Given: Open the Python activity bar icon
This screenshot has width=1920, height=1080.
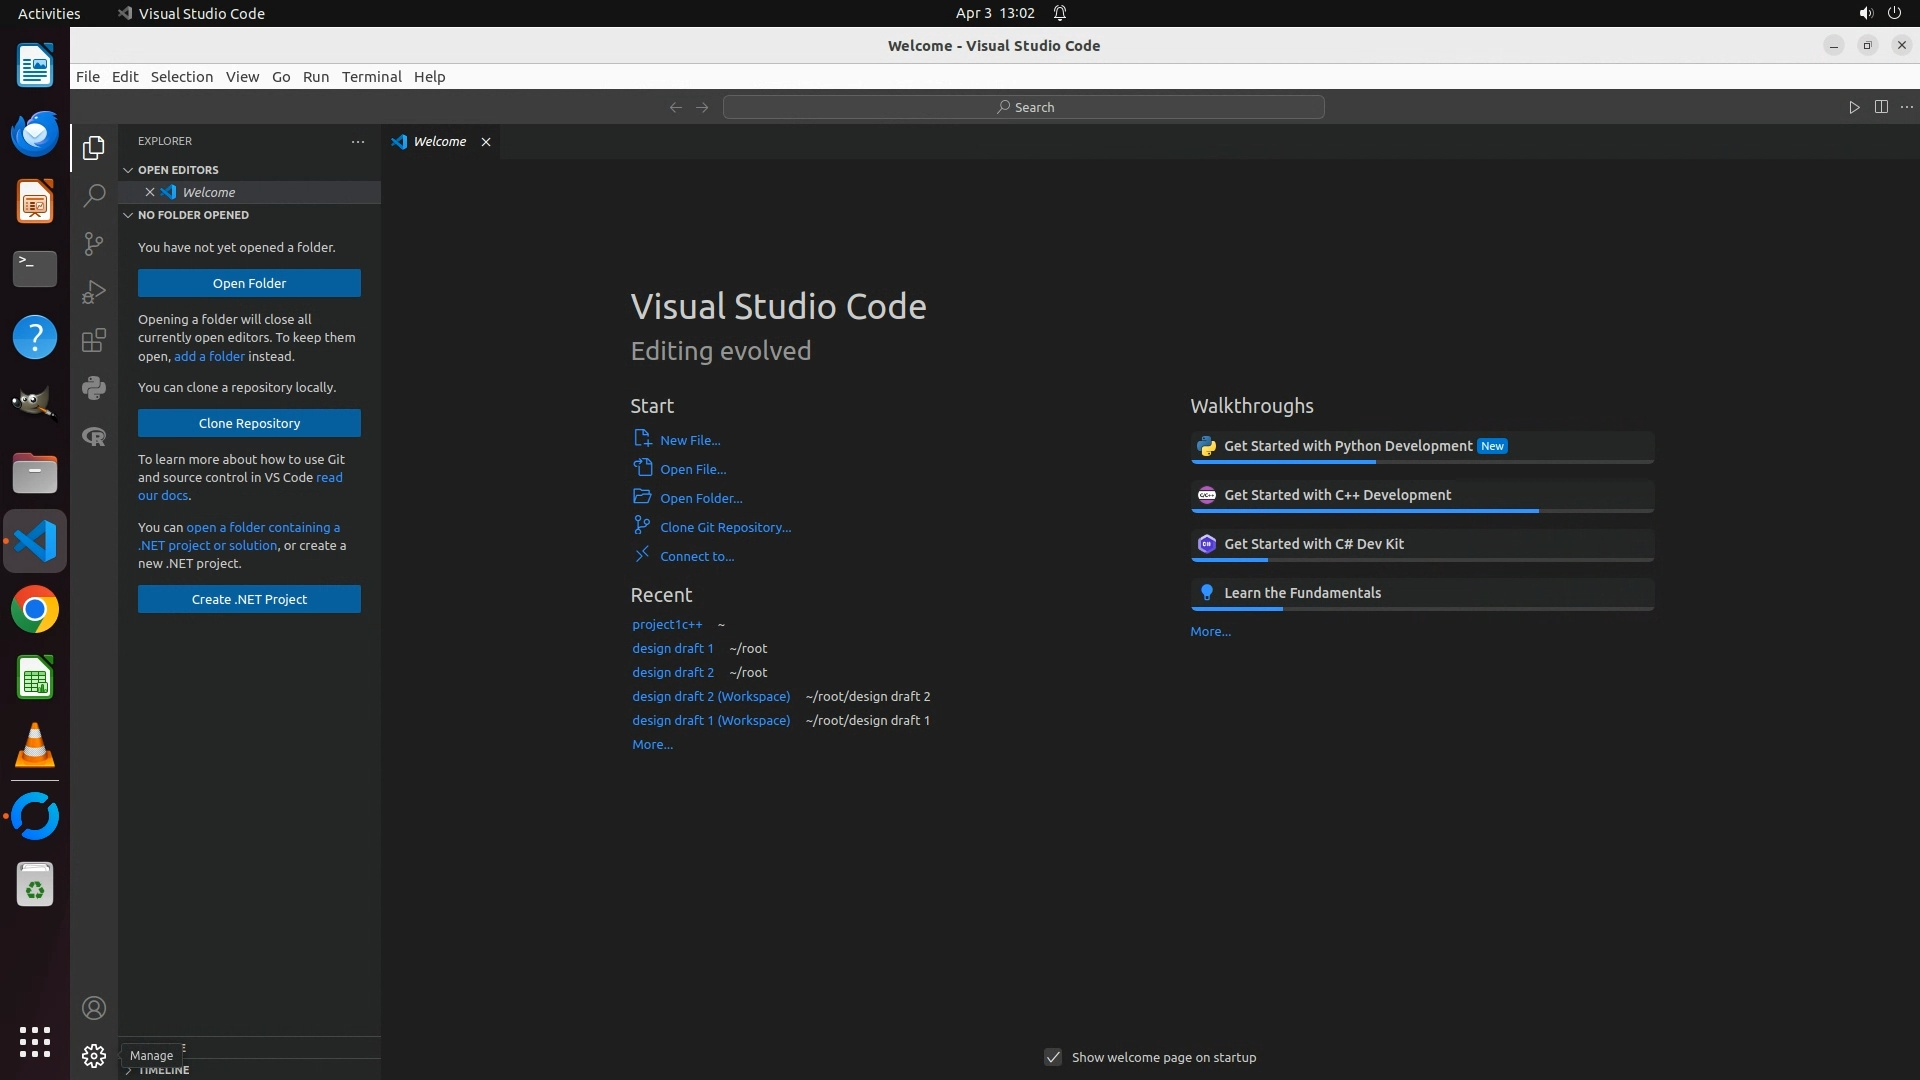Looking at the screenshot, I should pos(94,388).
